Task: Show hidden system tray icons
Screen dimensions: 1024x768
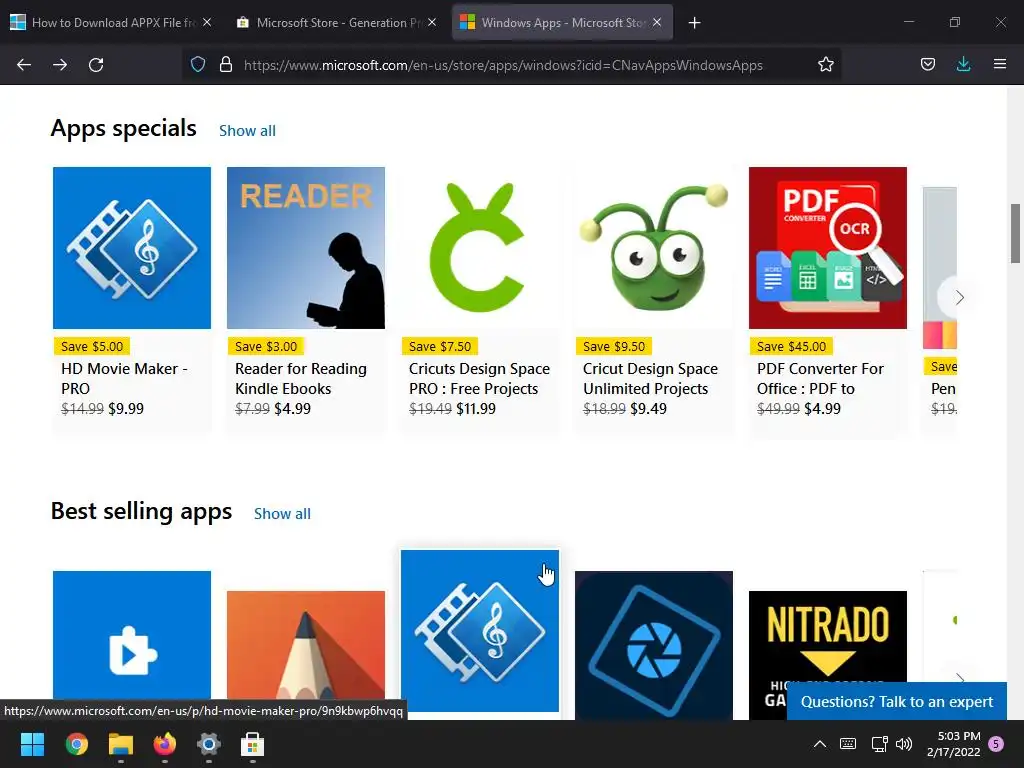Action: click(x=820, y=744)
